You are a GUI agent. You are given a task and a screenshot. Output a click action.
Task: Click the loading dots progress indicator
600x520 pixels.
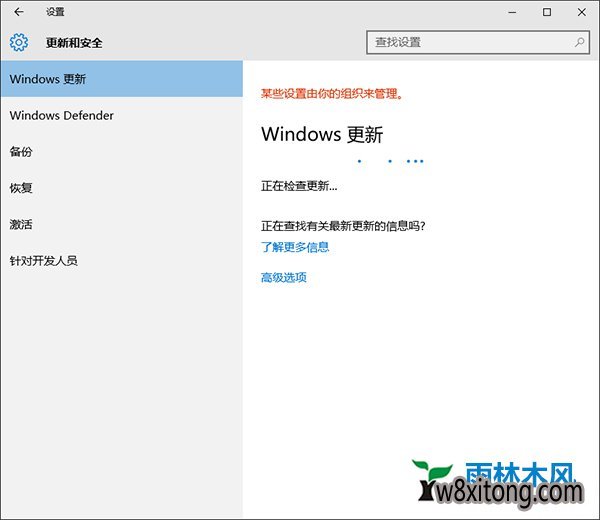point(391,161)
